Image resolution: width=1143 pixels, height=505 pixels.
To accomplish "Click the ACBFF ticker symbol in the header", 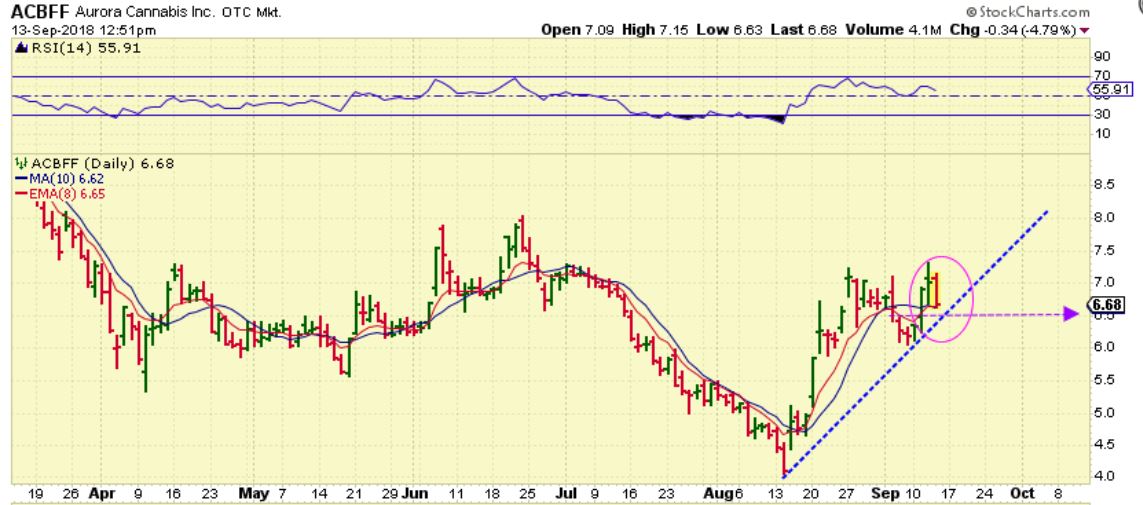I will click(x=41, y=12).
